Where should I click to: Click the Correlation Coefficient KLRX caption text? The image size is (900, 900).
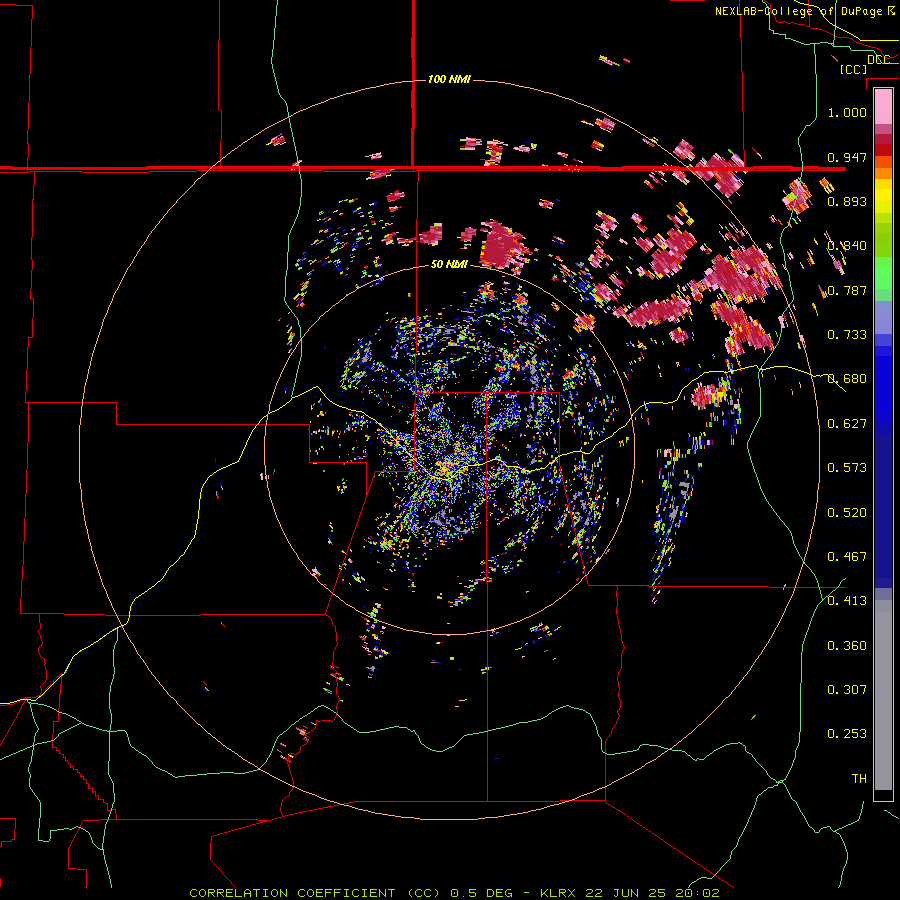coord(454,893)
